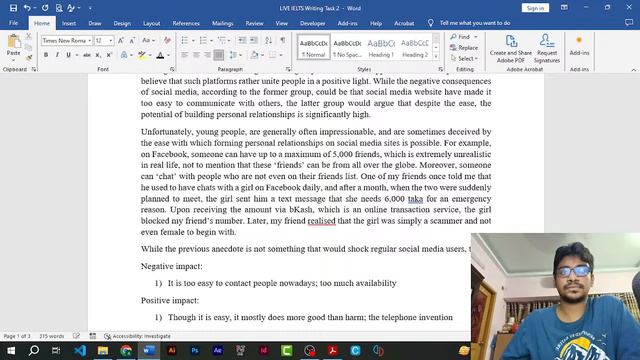Screen dimensions: 640x360
Task: Clear all formatting icon
Action: [x=167, y=40]
